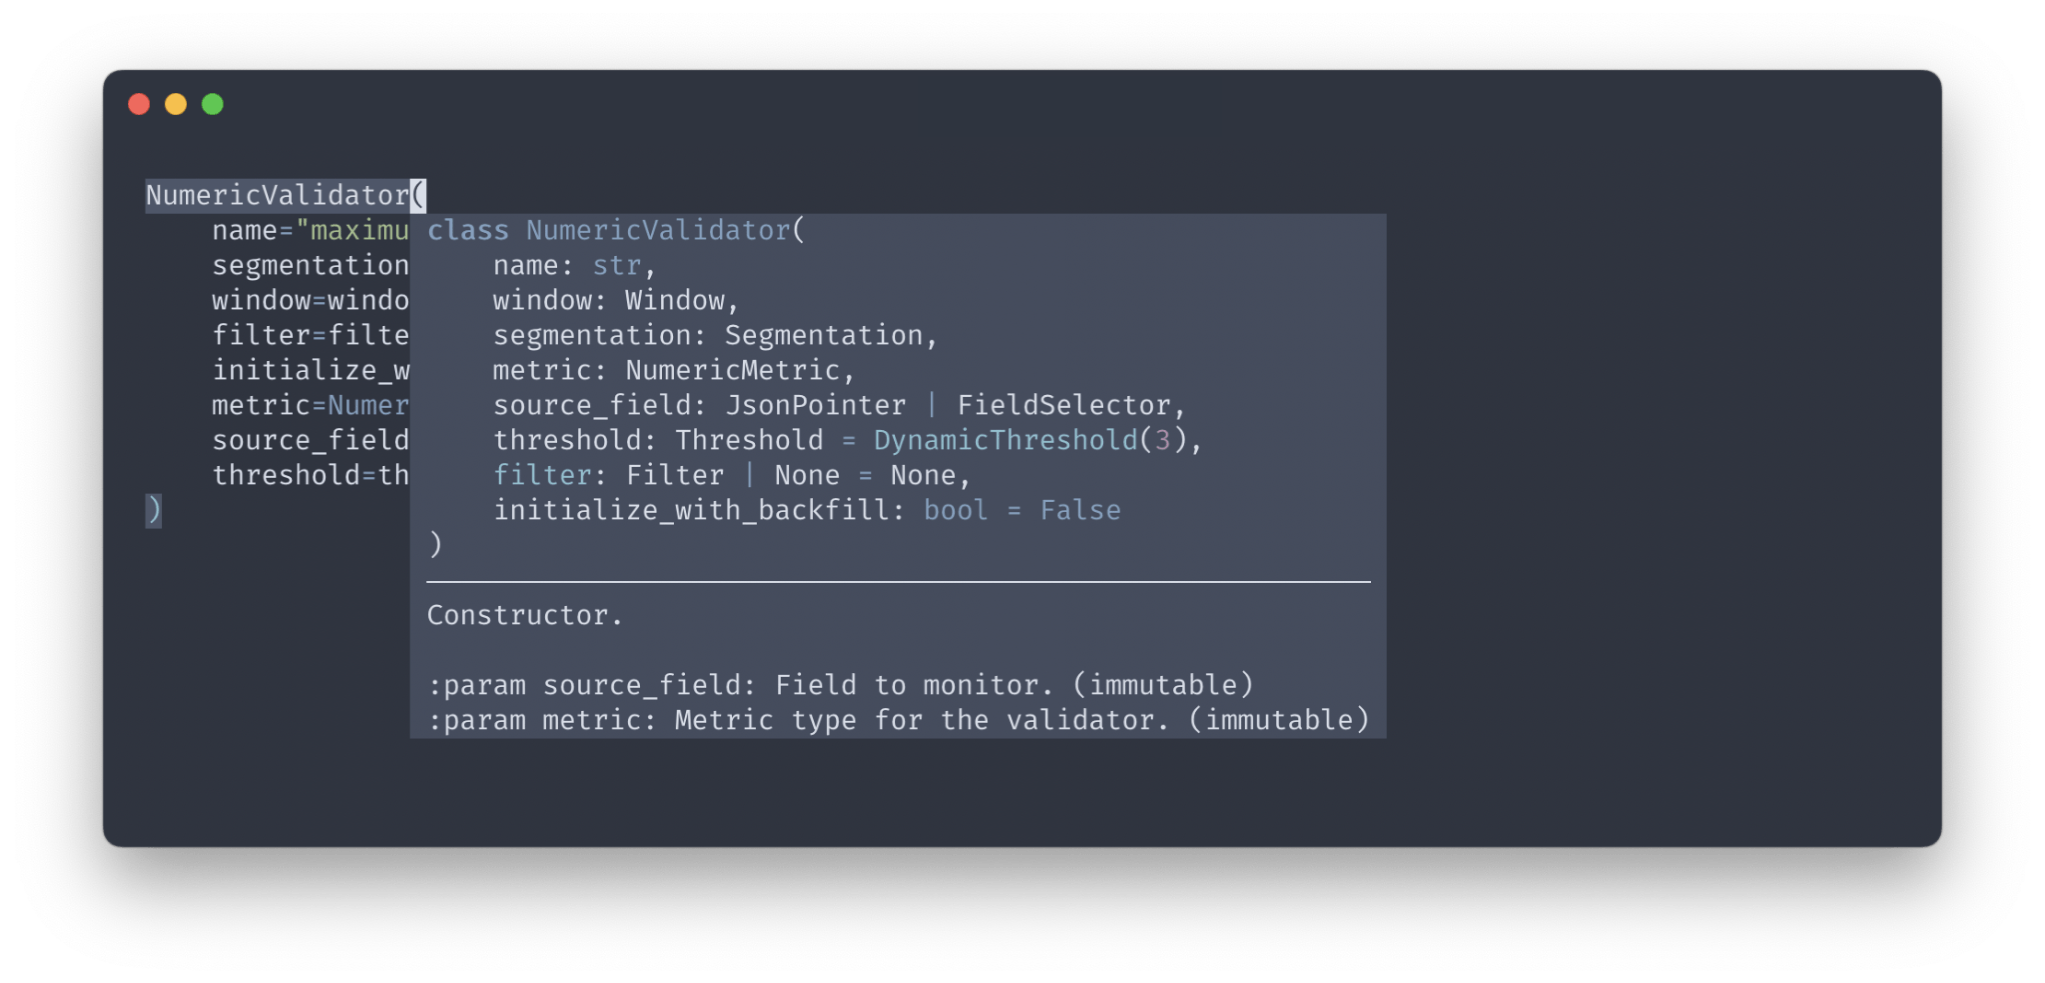The height and width of the screenshot is (983, 2045).
Task: Click the yellow minimize window button
Action: coord(176,104)
